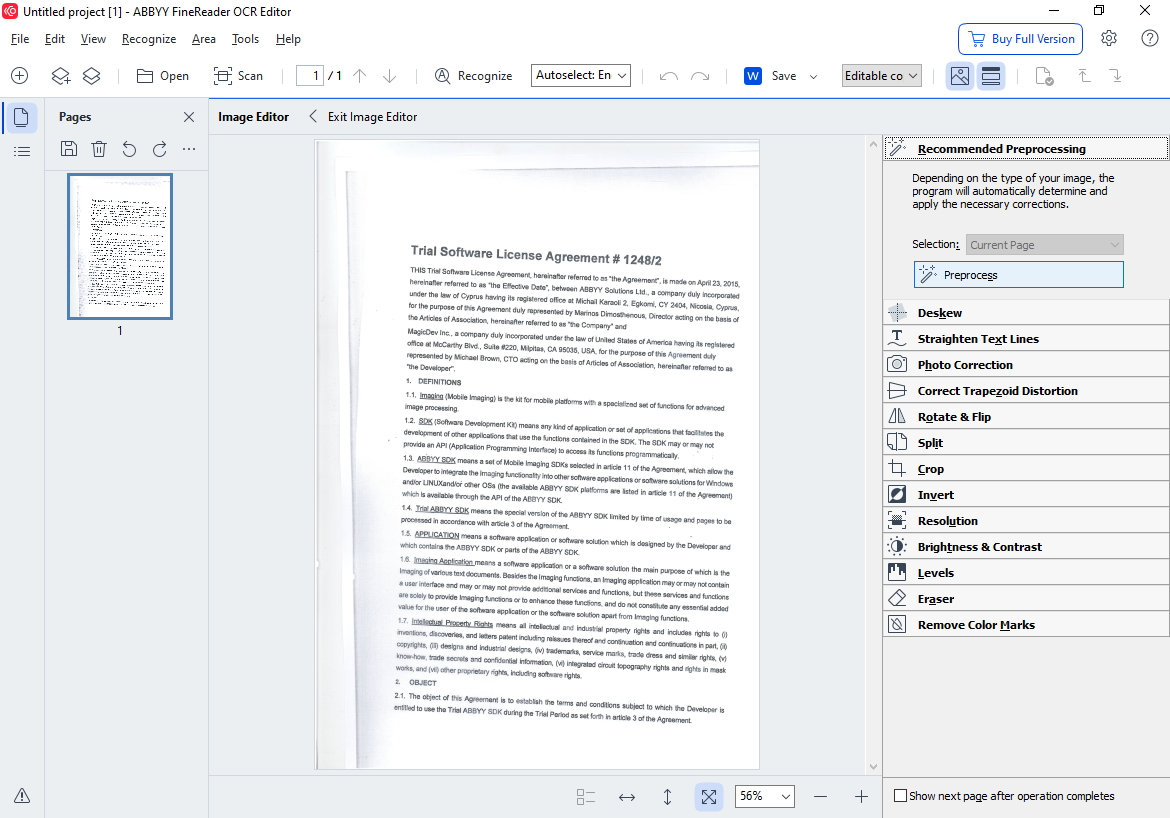The image size is (1170, 818).
Task: Click Buy Full Version
Action: 1020,39
